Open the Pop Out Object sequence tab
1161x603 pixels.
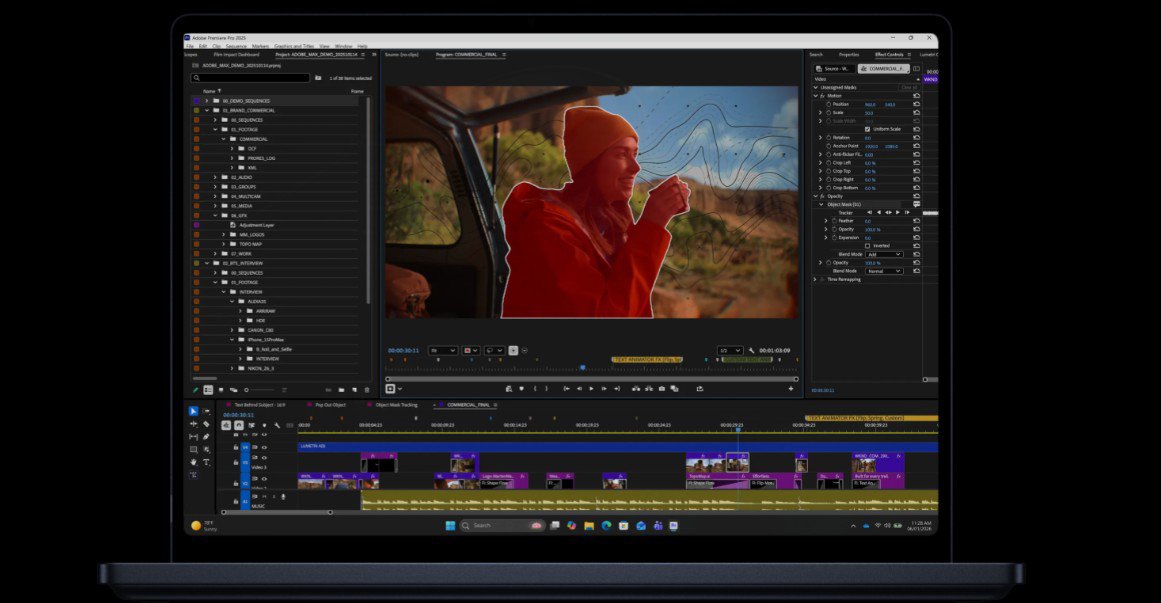pyautogui.click(x=330, y=405)
